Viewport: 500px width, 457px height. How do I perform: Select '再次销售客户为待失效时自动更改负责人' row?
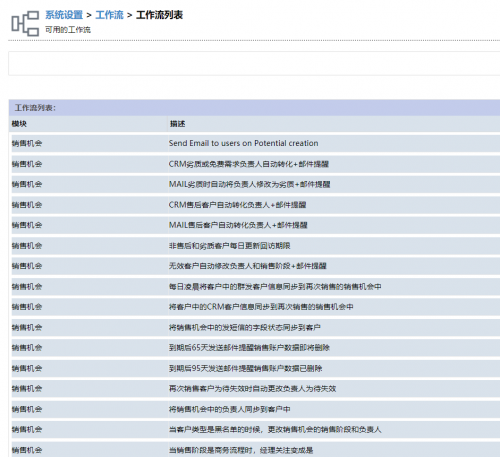[256, 389]
